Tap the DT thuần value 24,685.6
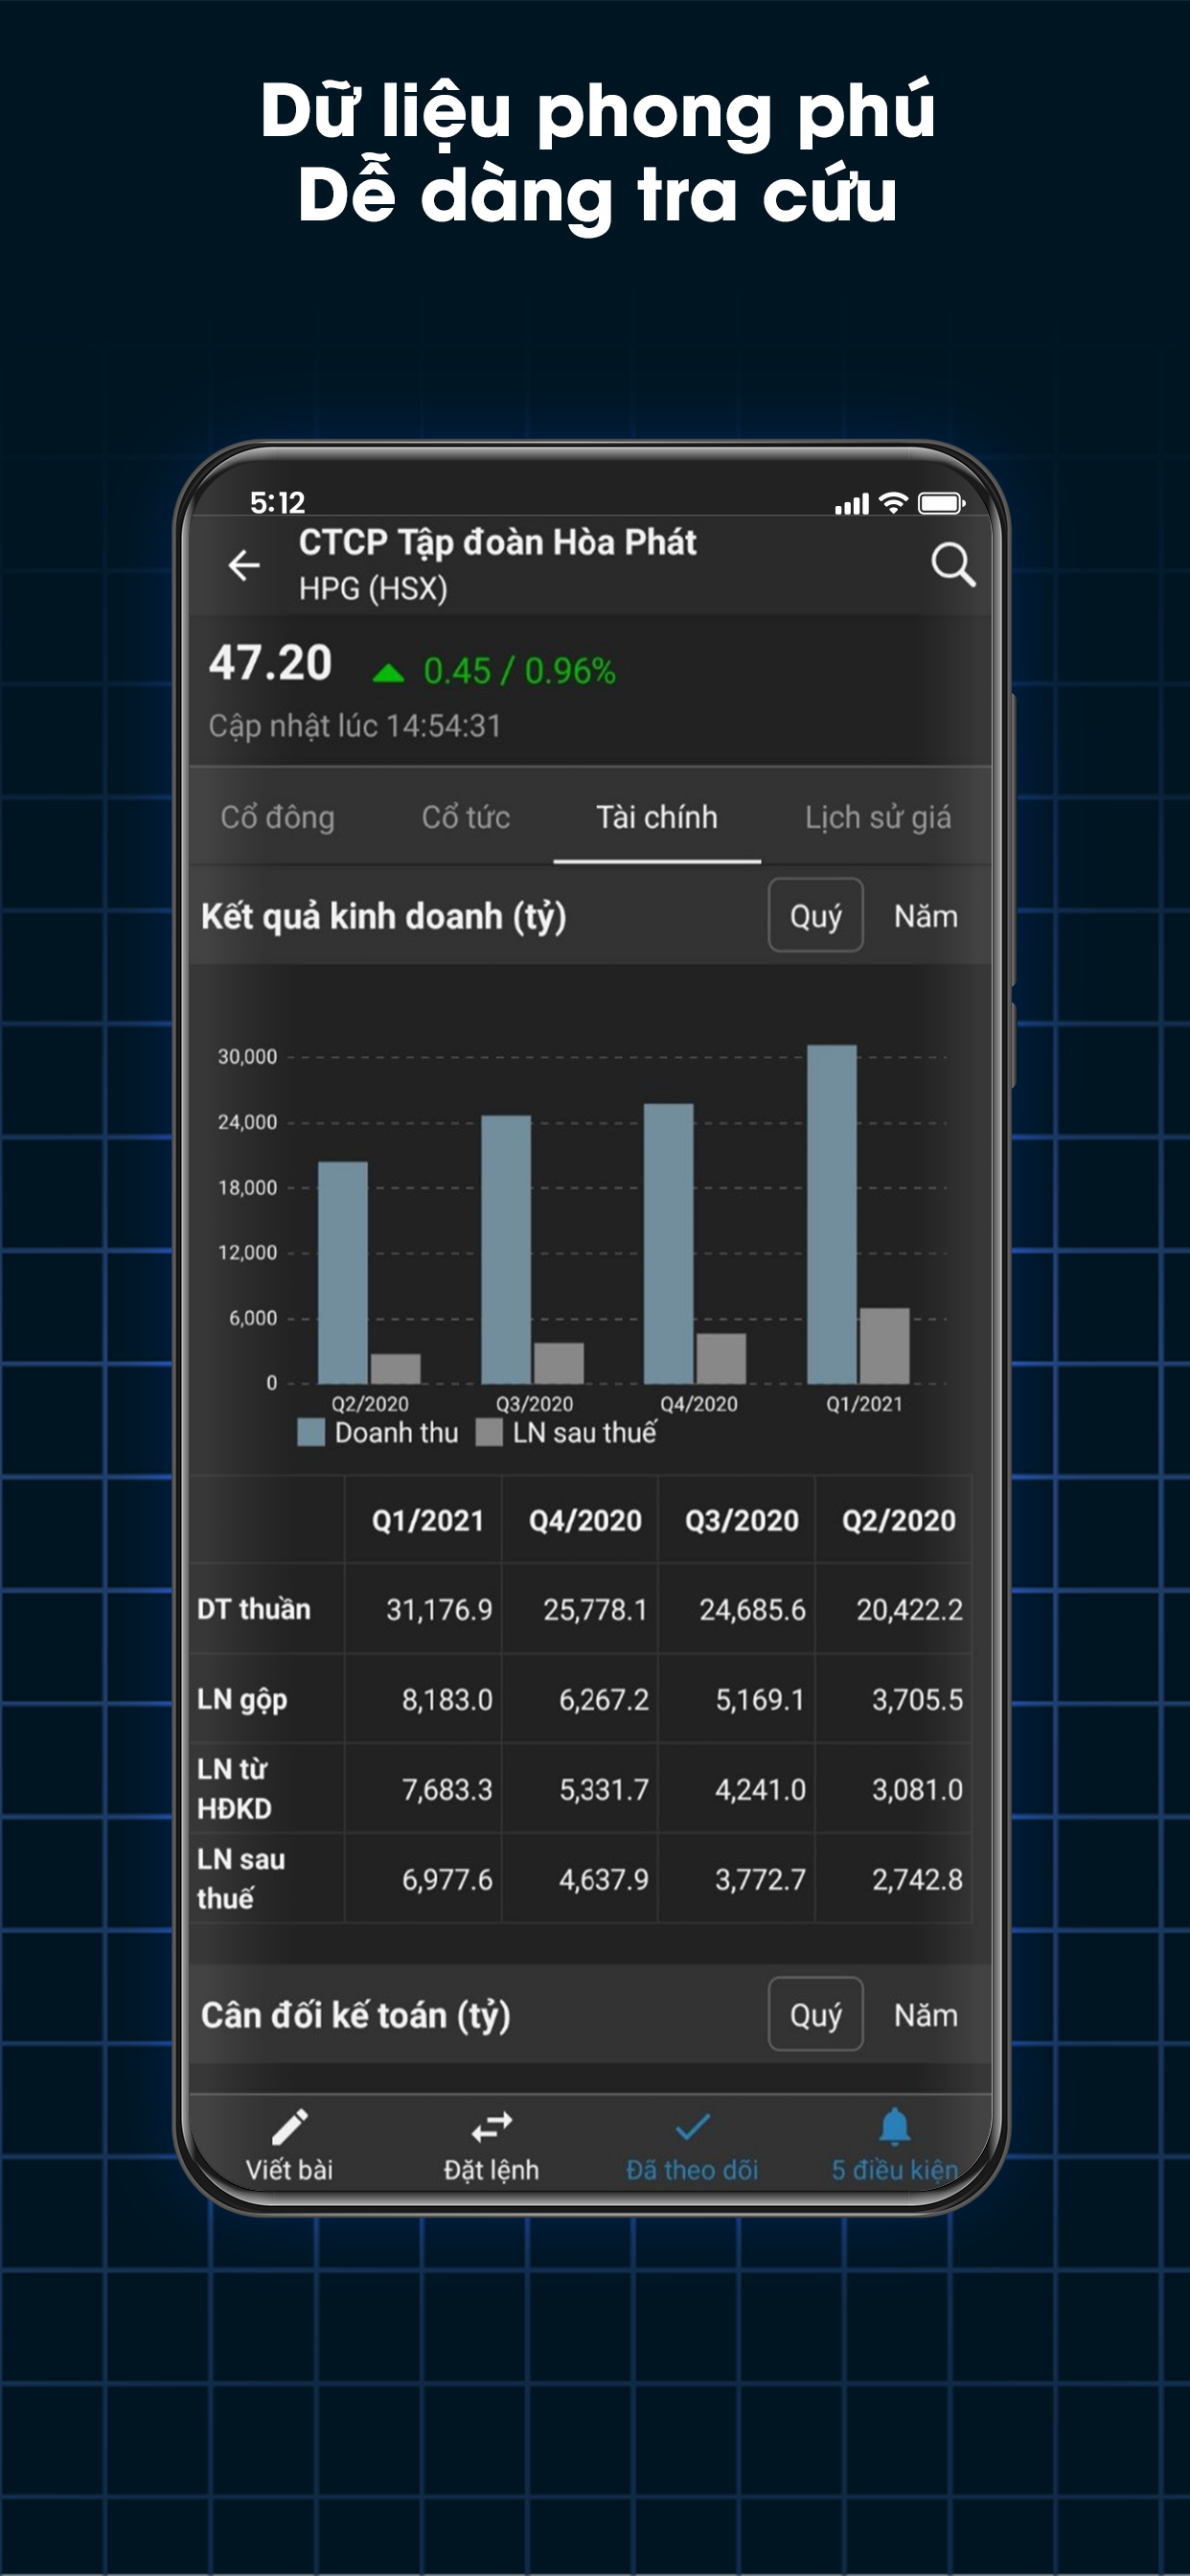 tap(752, 1609)
